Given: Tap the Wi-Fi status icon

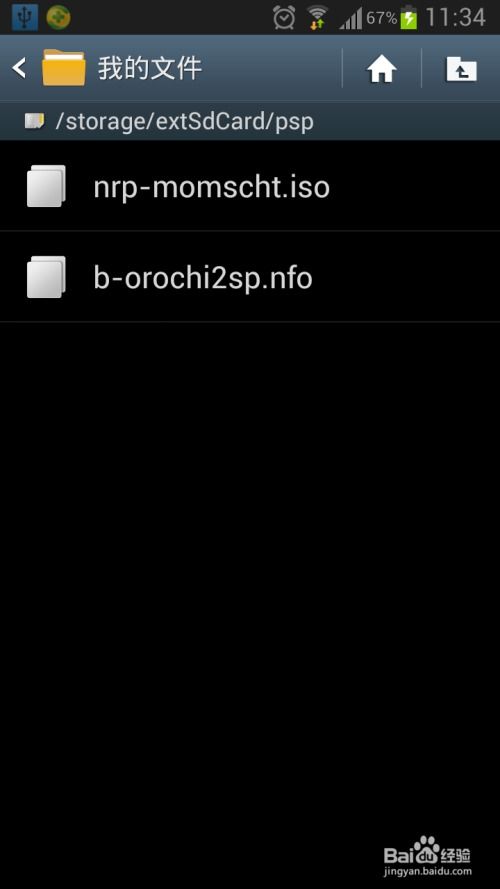Looking at the screenshot, I should [317, 18].
